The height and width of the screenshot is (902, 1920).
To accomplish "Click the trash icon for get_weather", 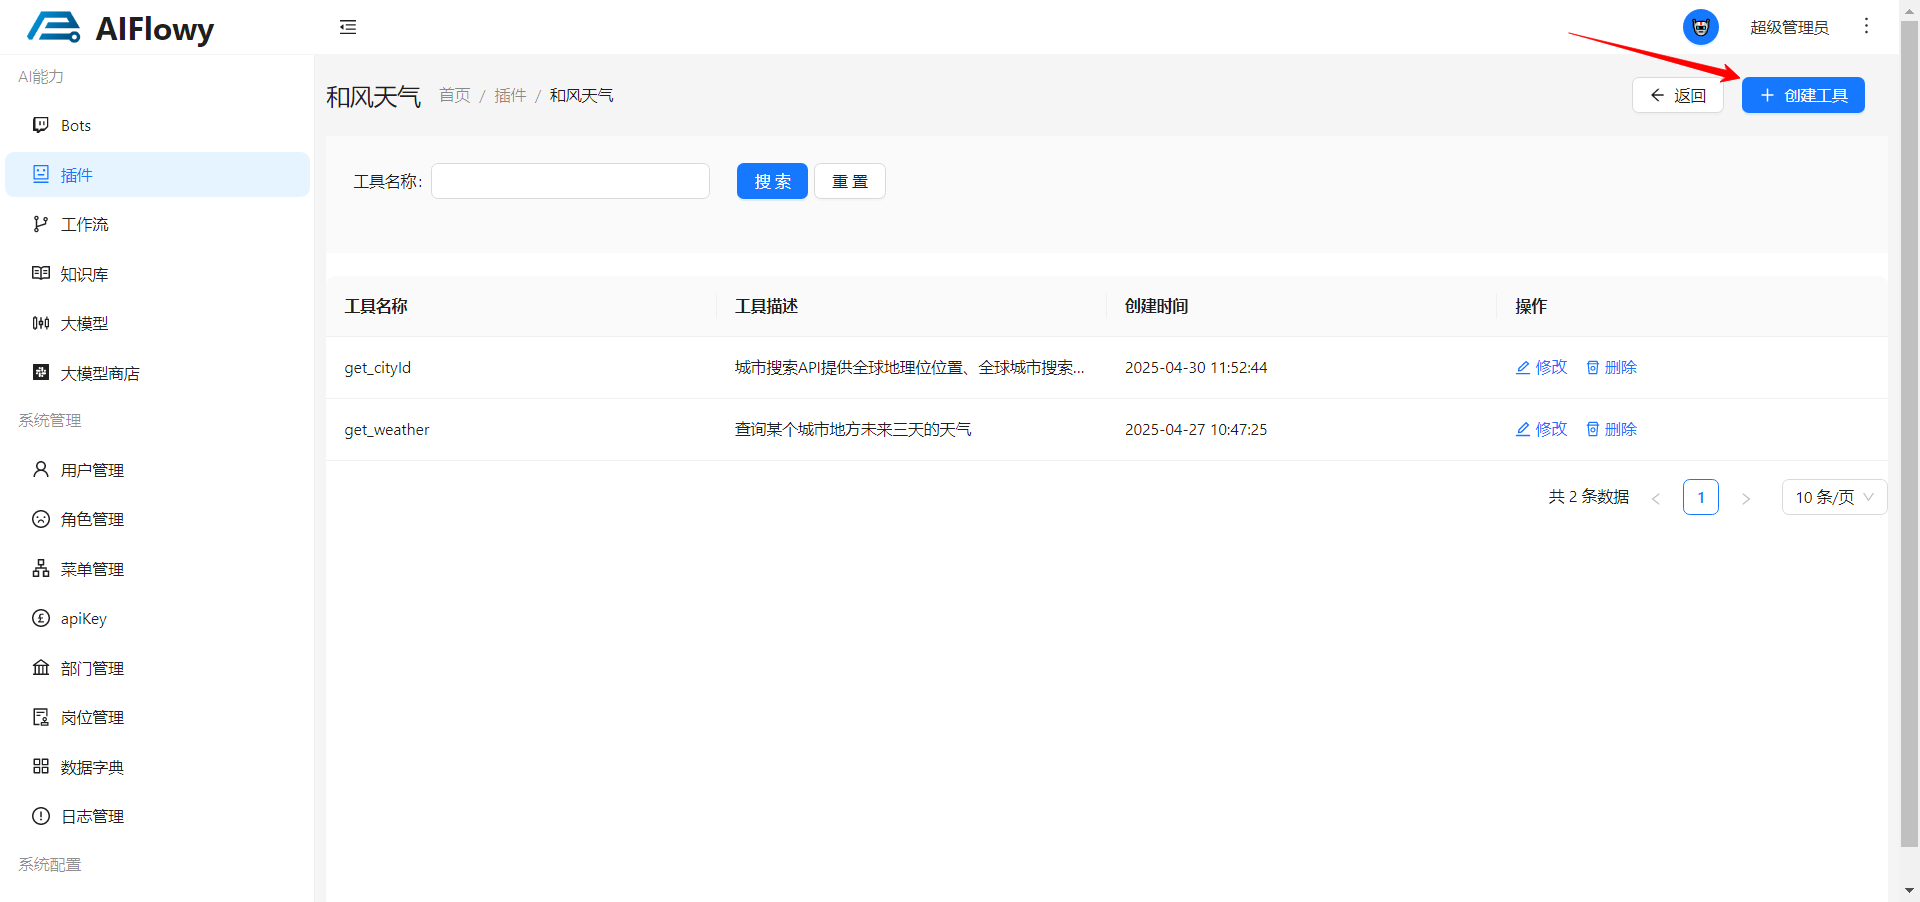I will 1593,430.
